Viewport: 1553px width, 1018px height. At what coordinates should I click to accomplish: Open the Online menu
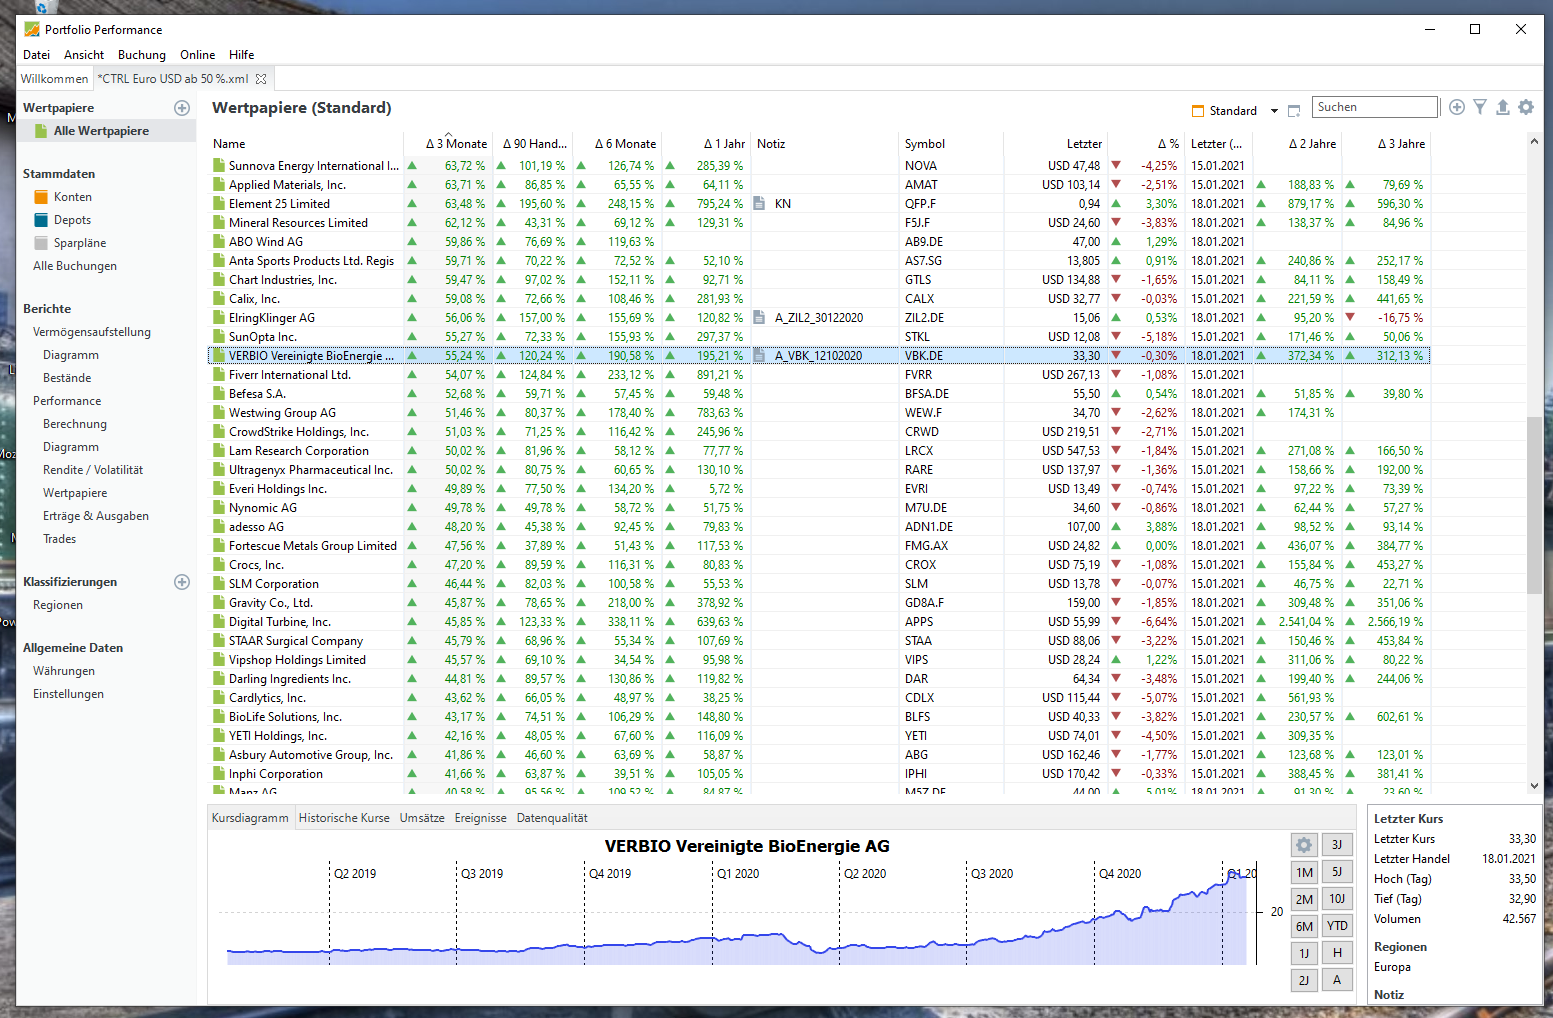coord(197,55)
